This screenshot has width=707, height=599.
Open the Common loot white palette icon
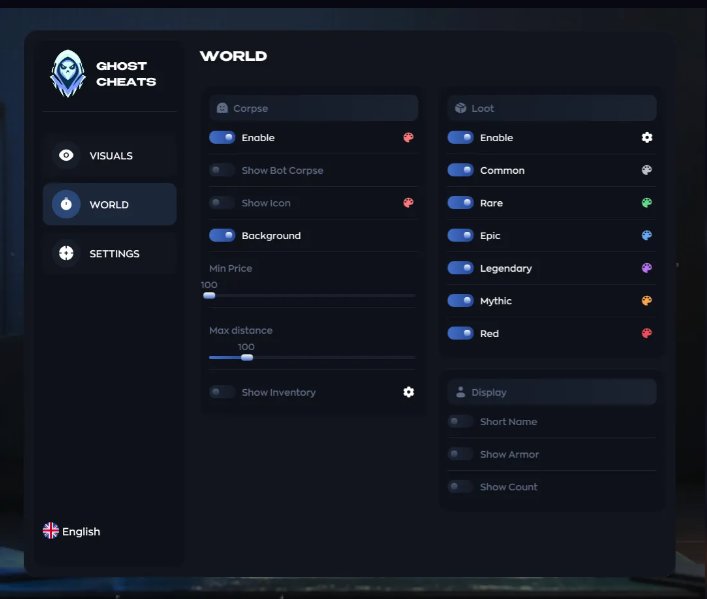647,170
